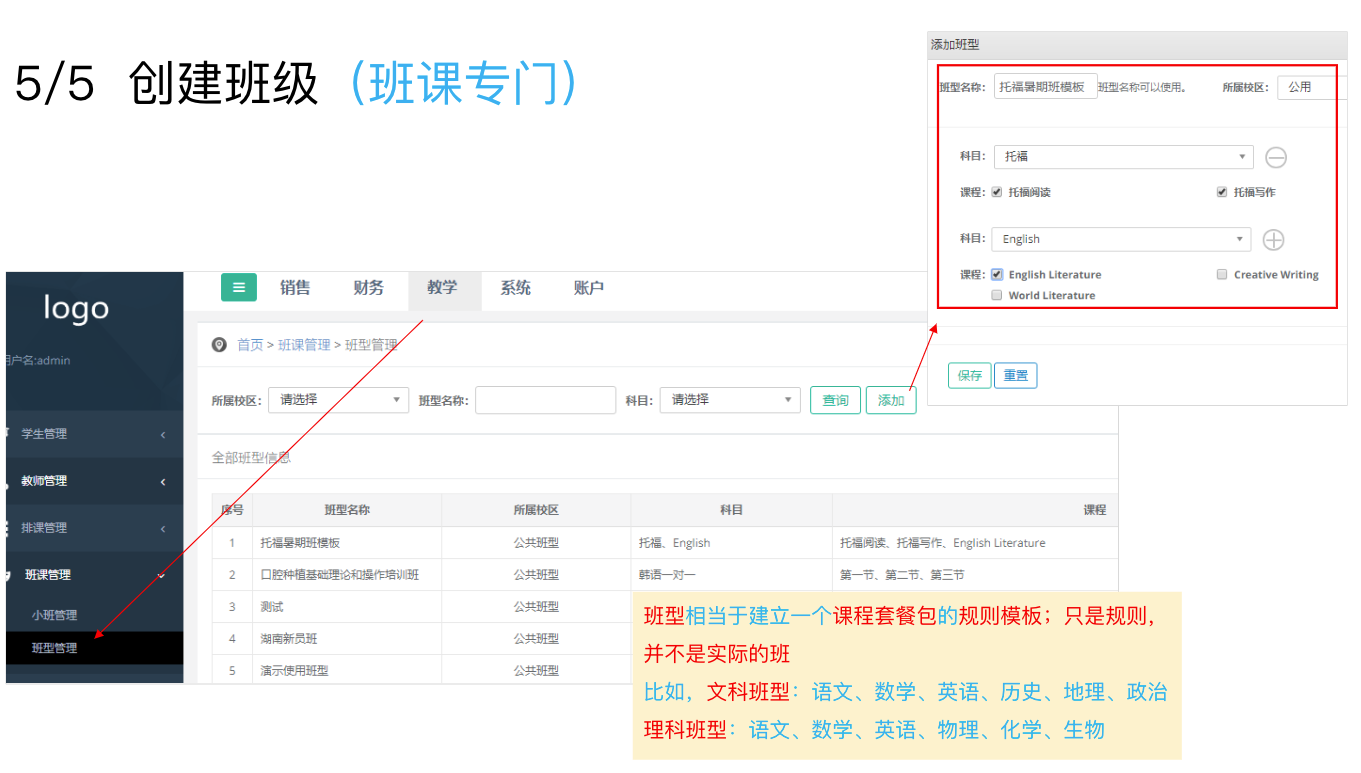Click the green hamburger menu button
This screenshot has width=1361, height=773.
pyautogui.click(x=239, y=288)
